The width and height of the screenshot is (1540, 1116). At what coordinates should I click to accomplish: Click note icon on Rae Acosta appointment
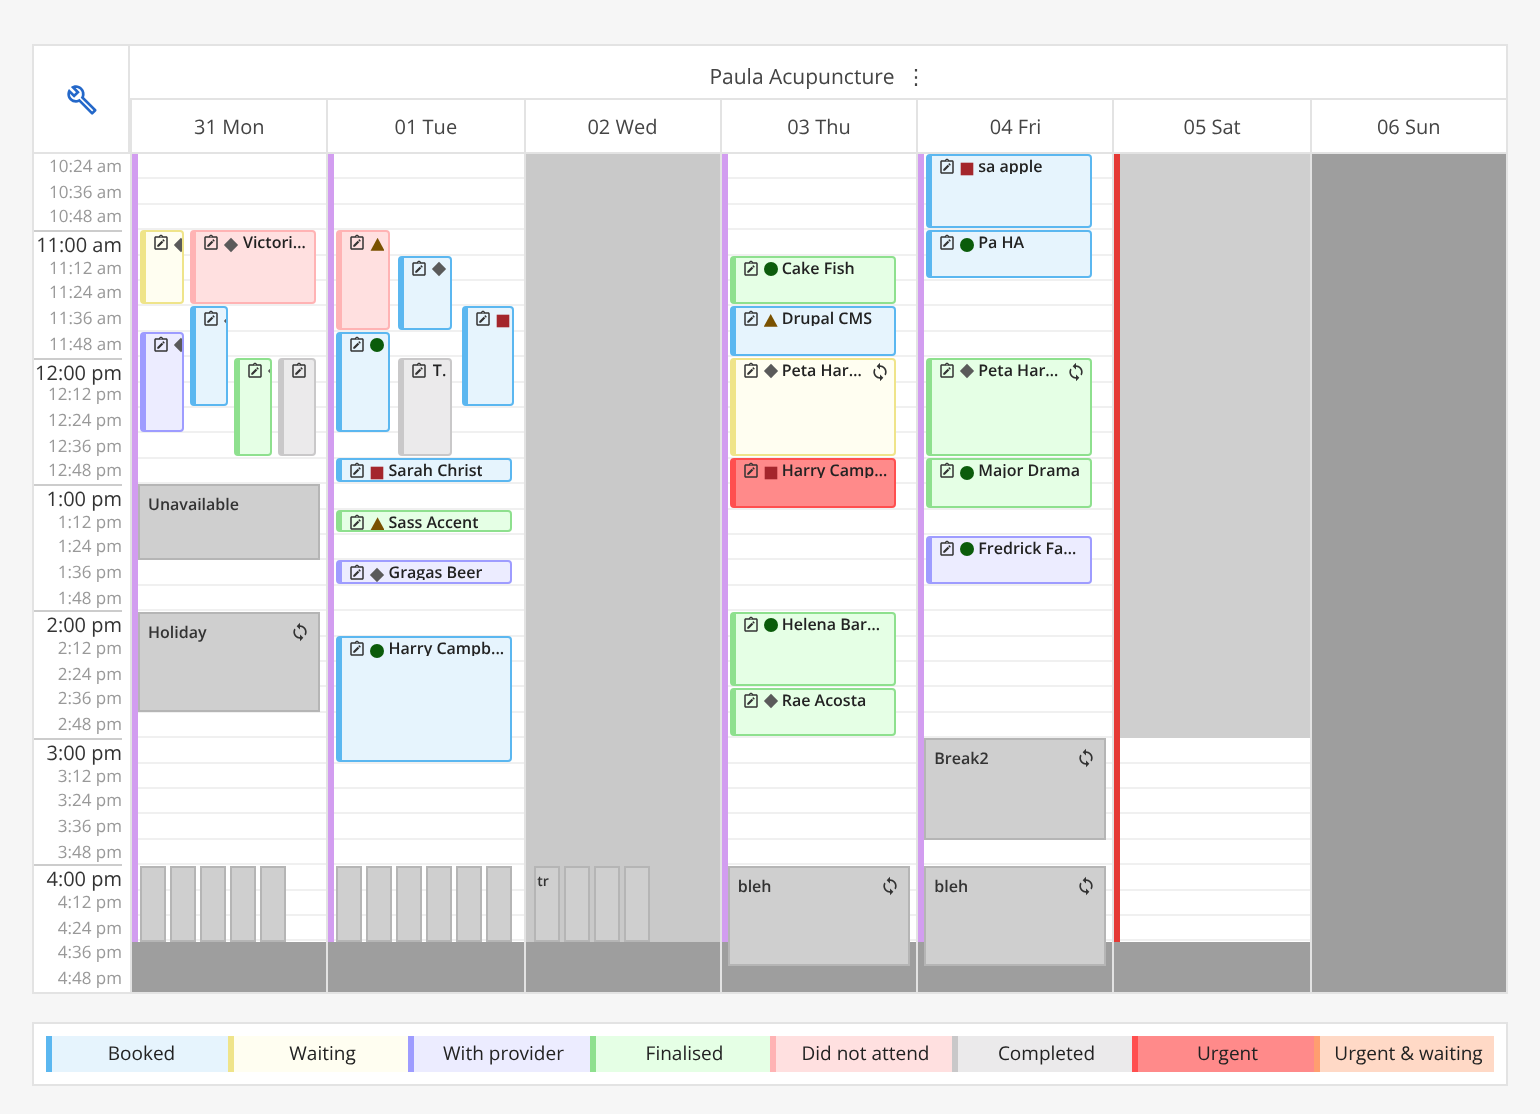[751, 701]
